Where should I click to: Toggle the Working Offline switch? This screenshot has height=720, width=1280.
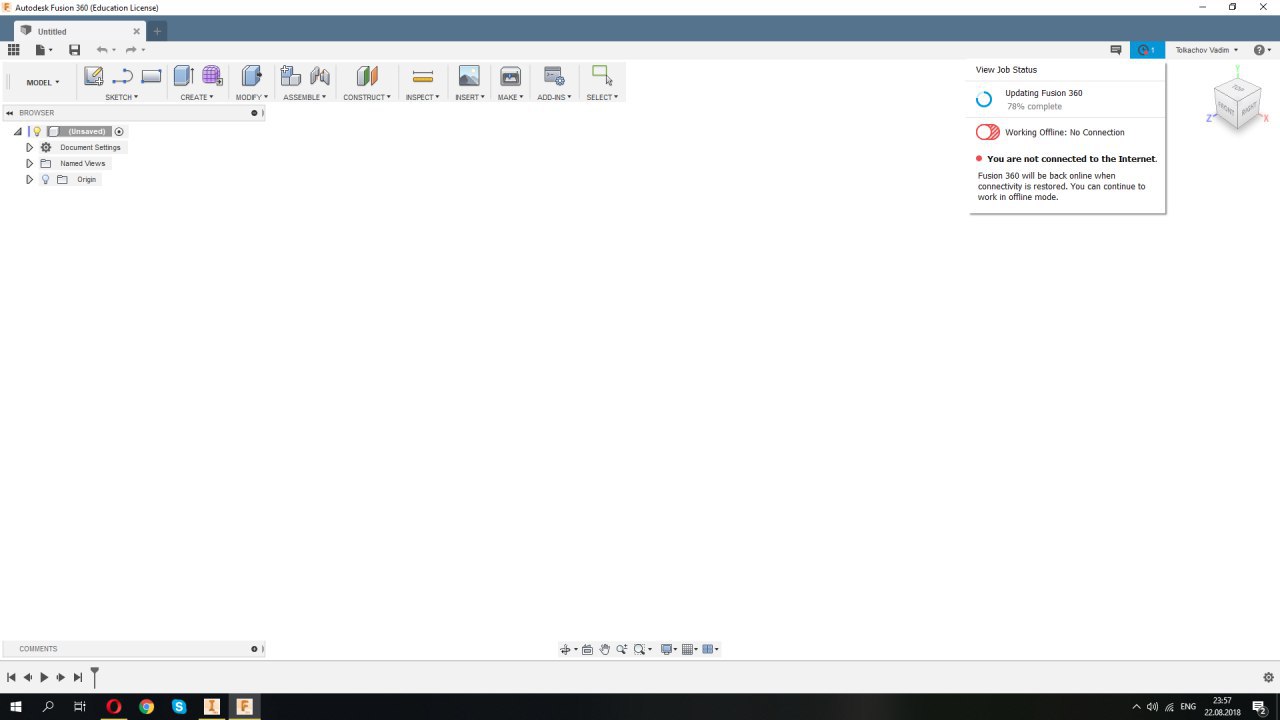tap(987, 132)
